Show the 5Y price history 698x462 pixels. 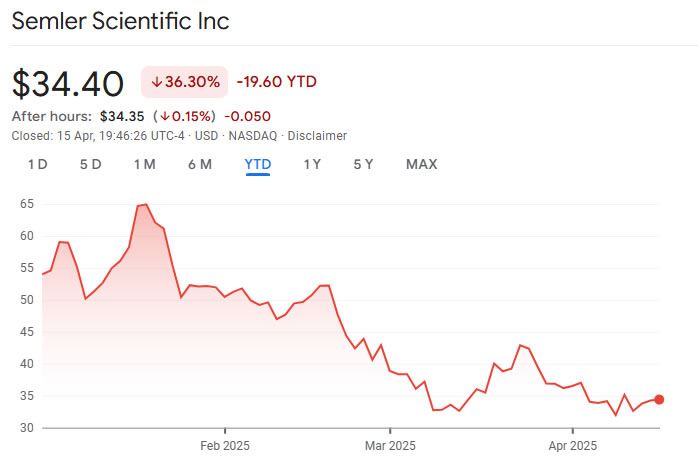click(363, 164)
